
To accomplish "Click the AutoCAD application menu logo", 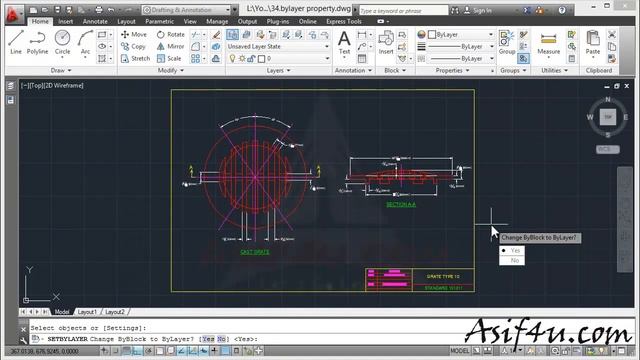I will (14, 13).
